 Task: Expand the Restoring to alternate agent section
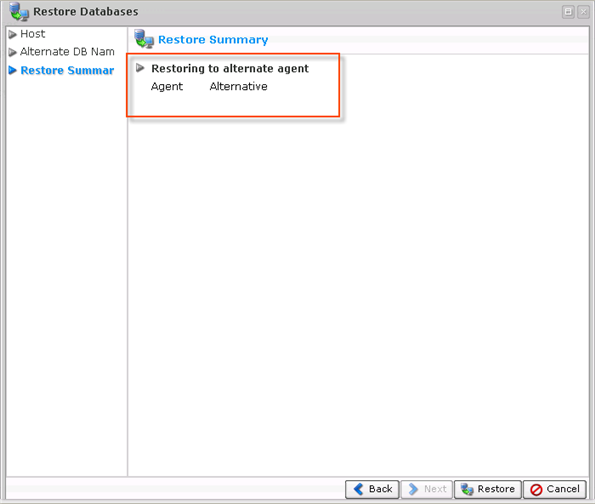(x=140, y=68)
